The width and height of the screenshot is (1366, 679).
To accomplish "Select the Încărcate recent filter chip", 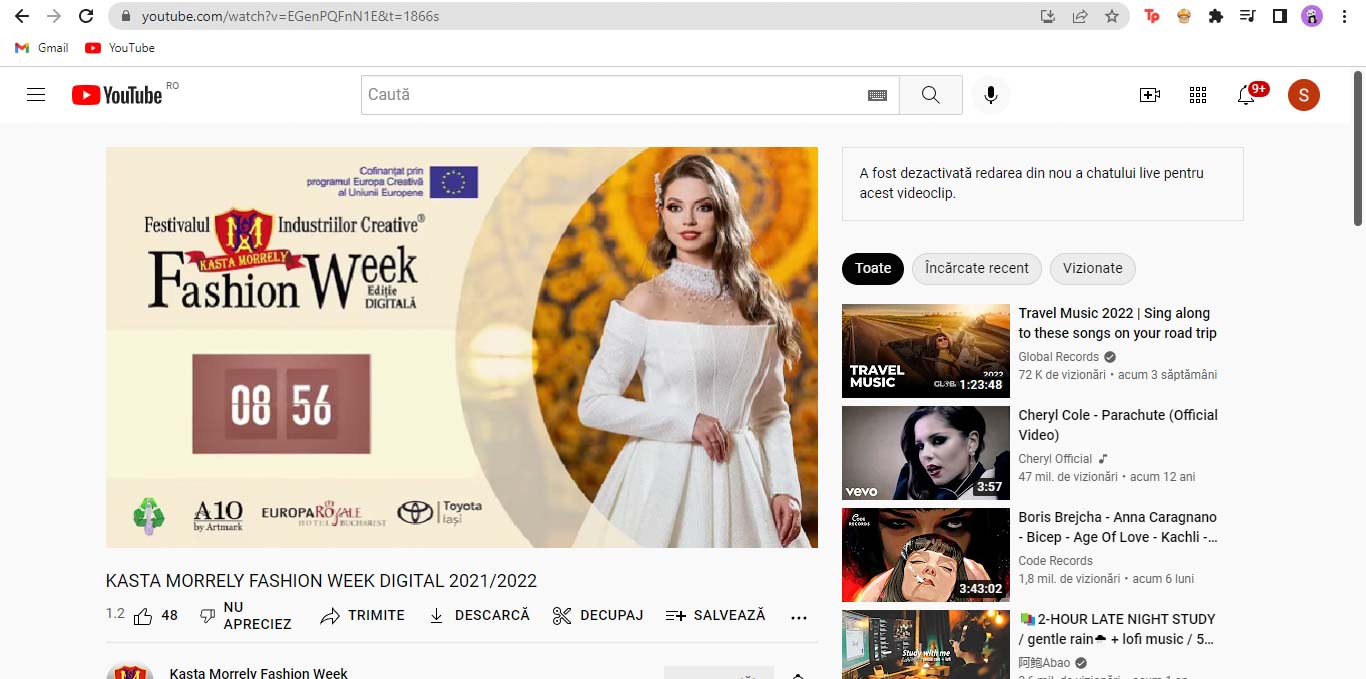I will [977, 268].
